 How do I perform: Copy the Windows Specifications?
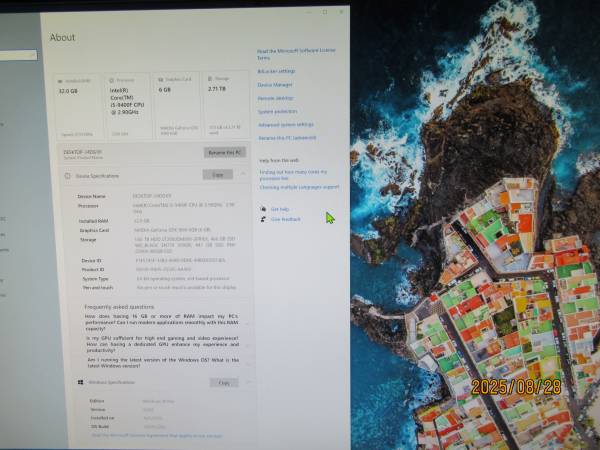click(224, 382)
